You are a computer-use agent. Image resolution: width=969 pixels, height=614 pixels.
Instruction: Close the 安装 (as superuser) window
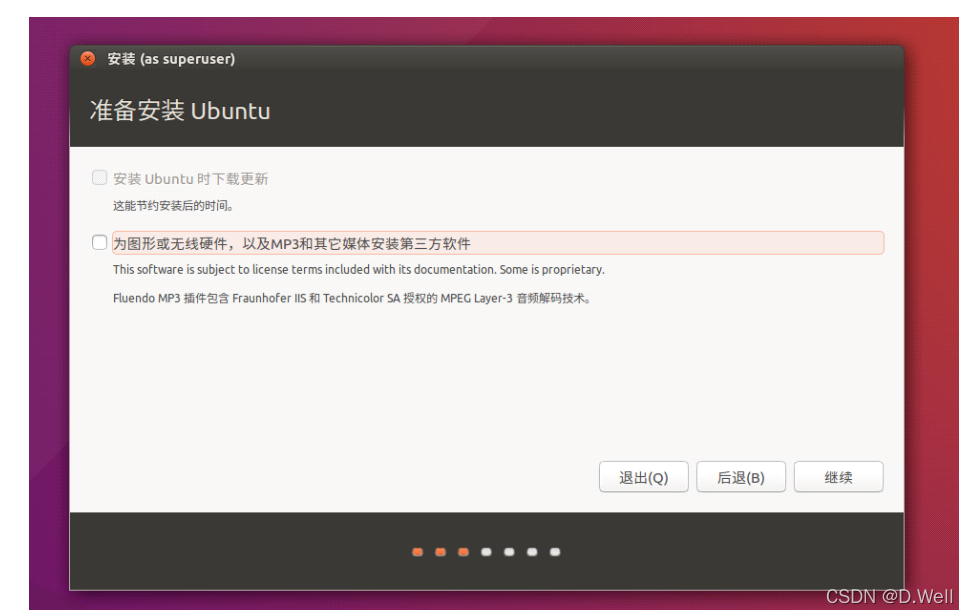(x=88, y=59)
